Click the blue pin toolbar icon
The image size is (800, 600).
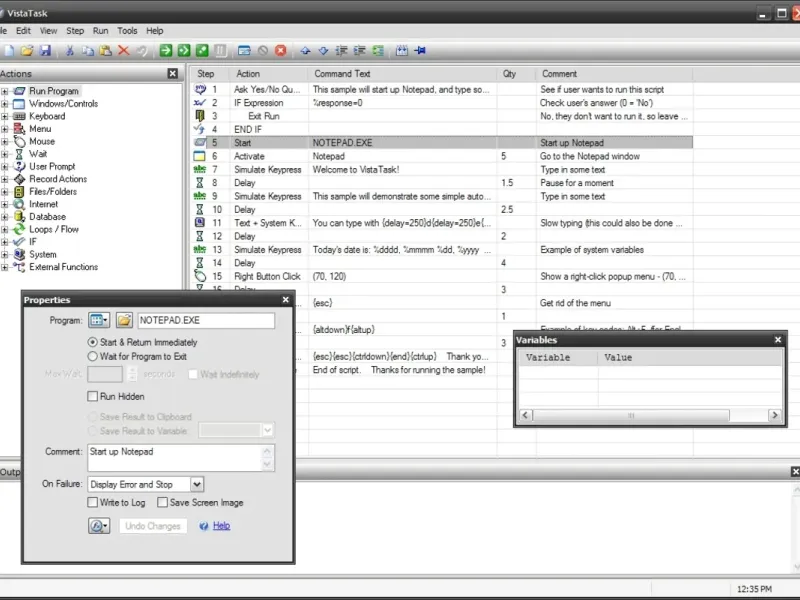[420, 51]
